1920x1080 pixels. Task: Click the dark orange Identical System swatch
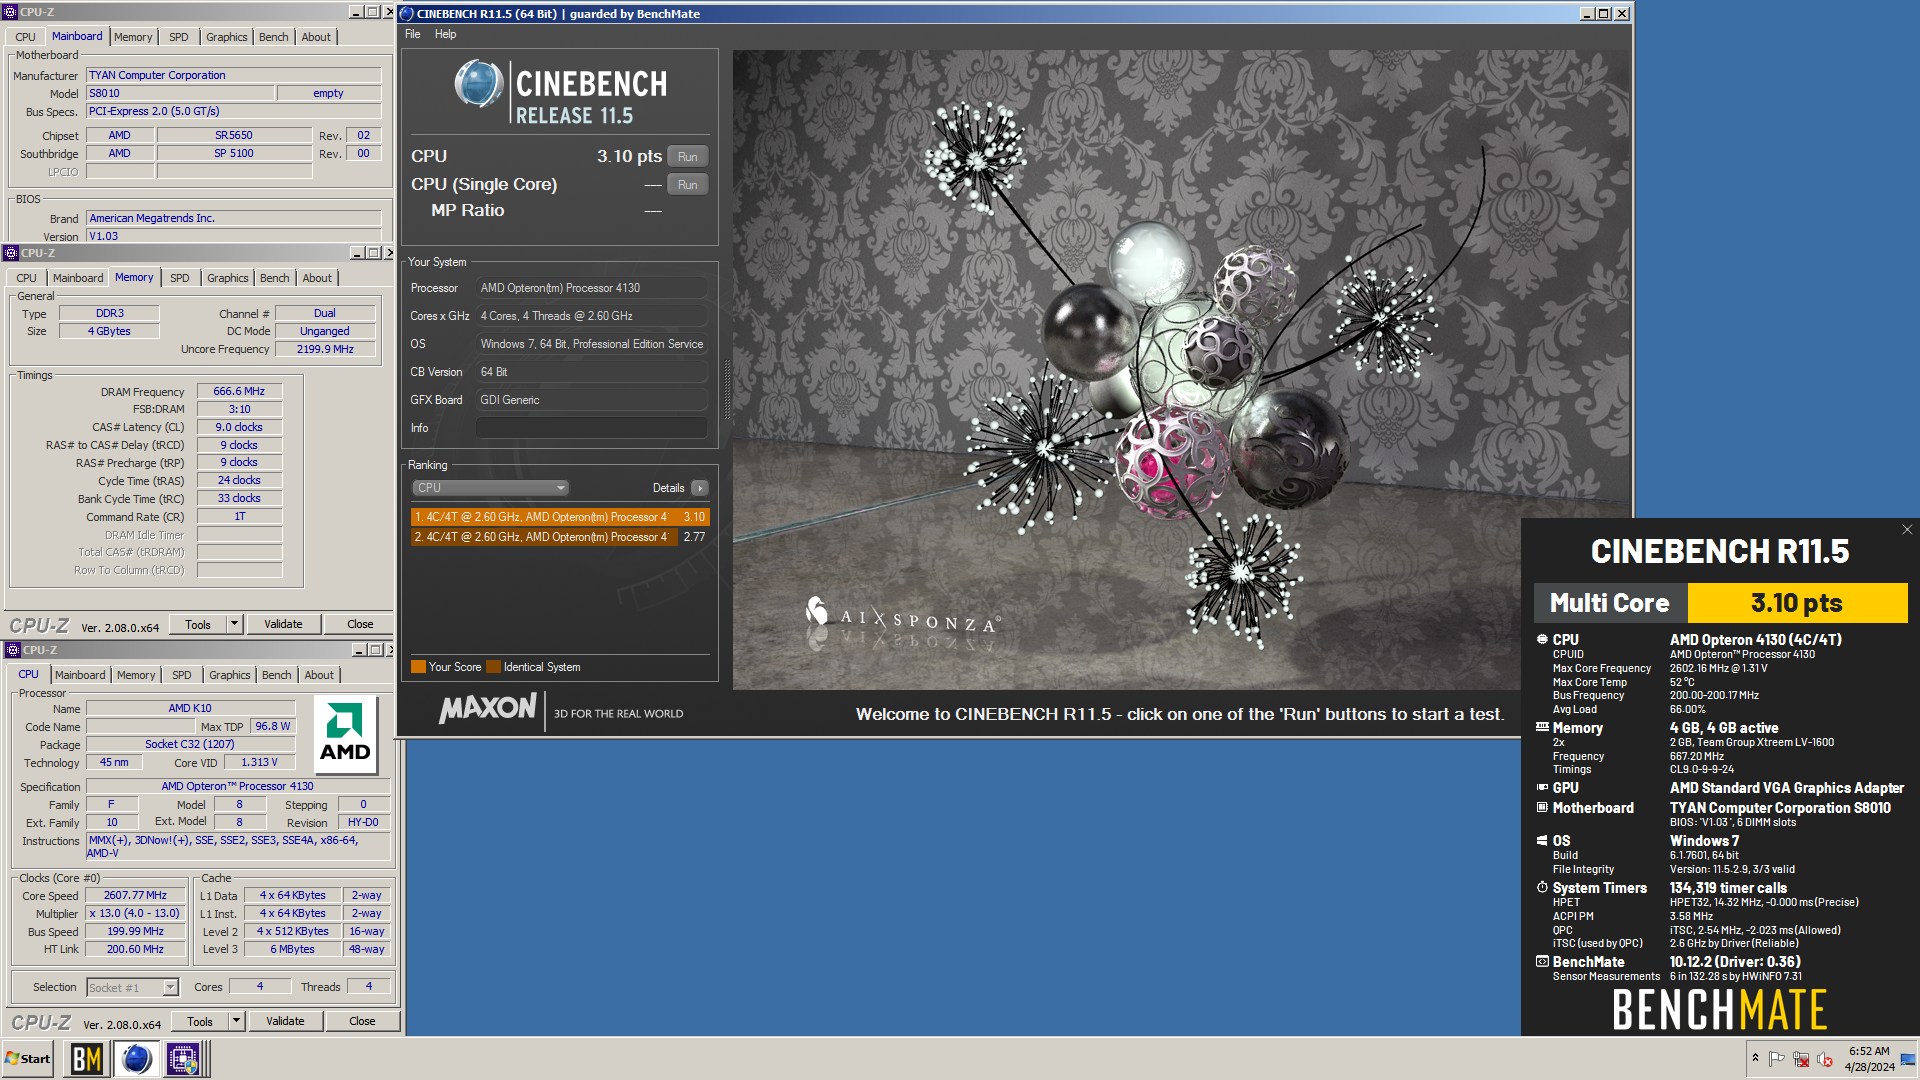[x=493, y=667]
